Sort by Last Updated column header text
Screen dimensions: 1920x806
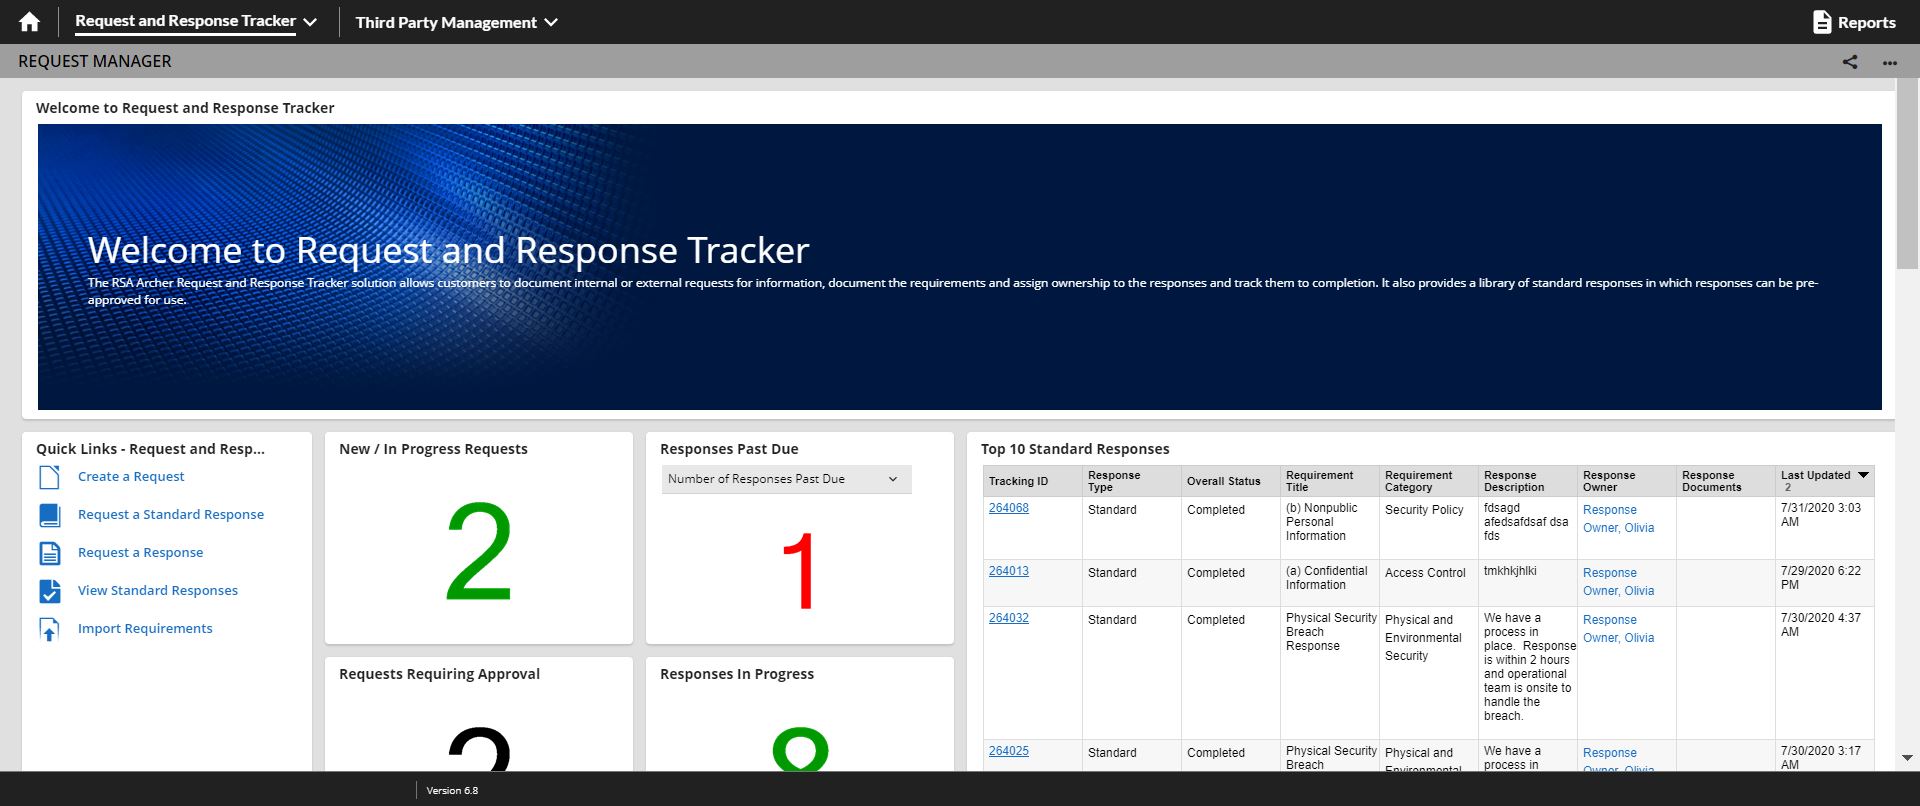(x=1815, y=475)
